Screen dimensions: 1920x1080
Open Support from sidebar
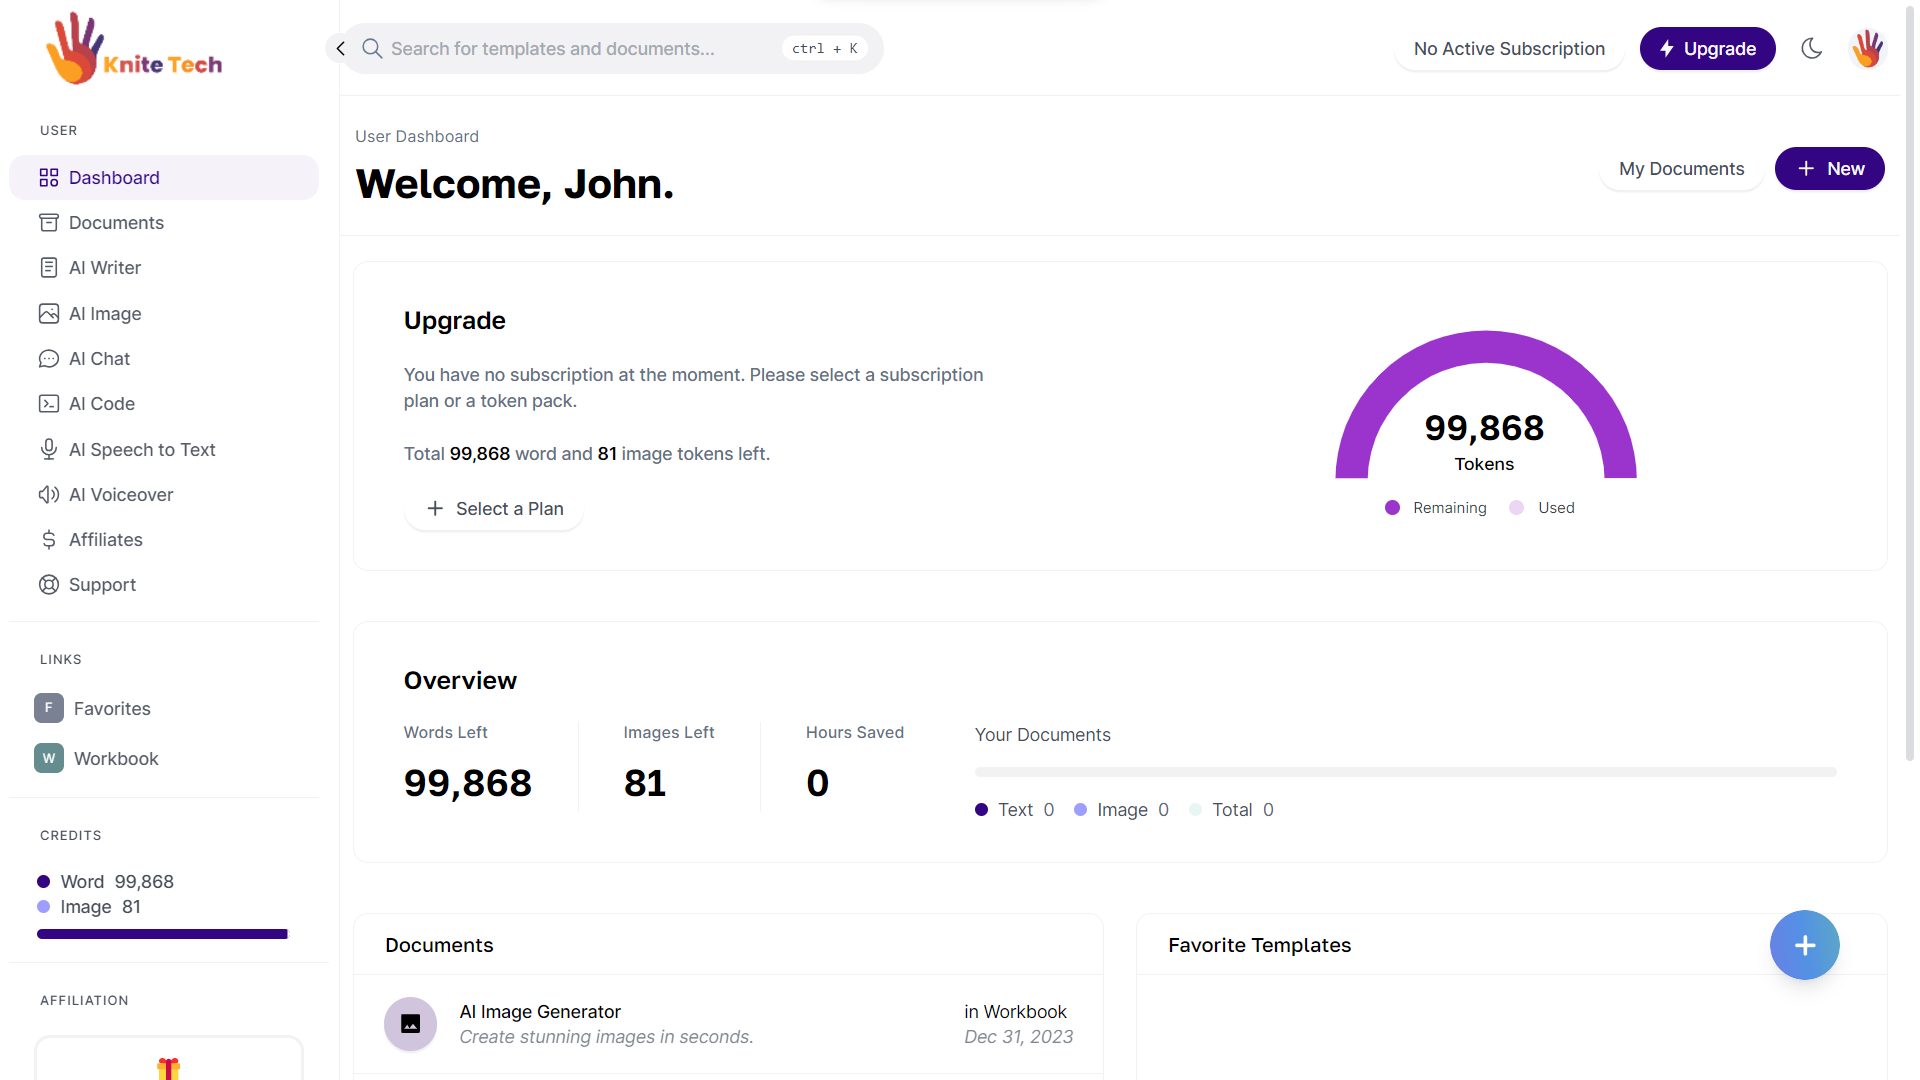[x=102, y=585]
